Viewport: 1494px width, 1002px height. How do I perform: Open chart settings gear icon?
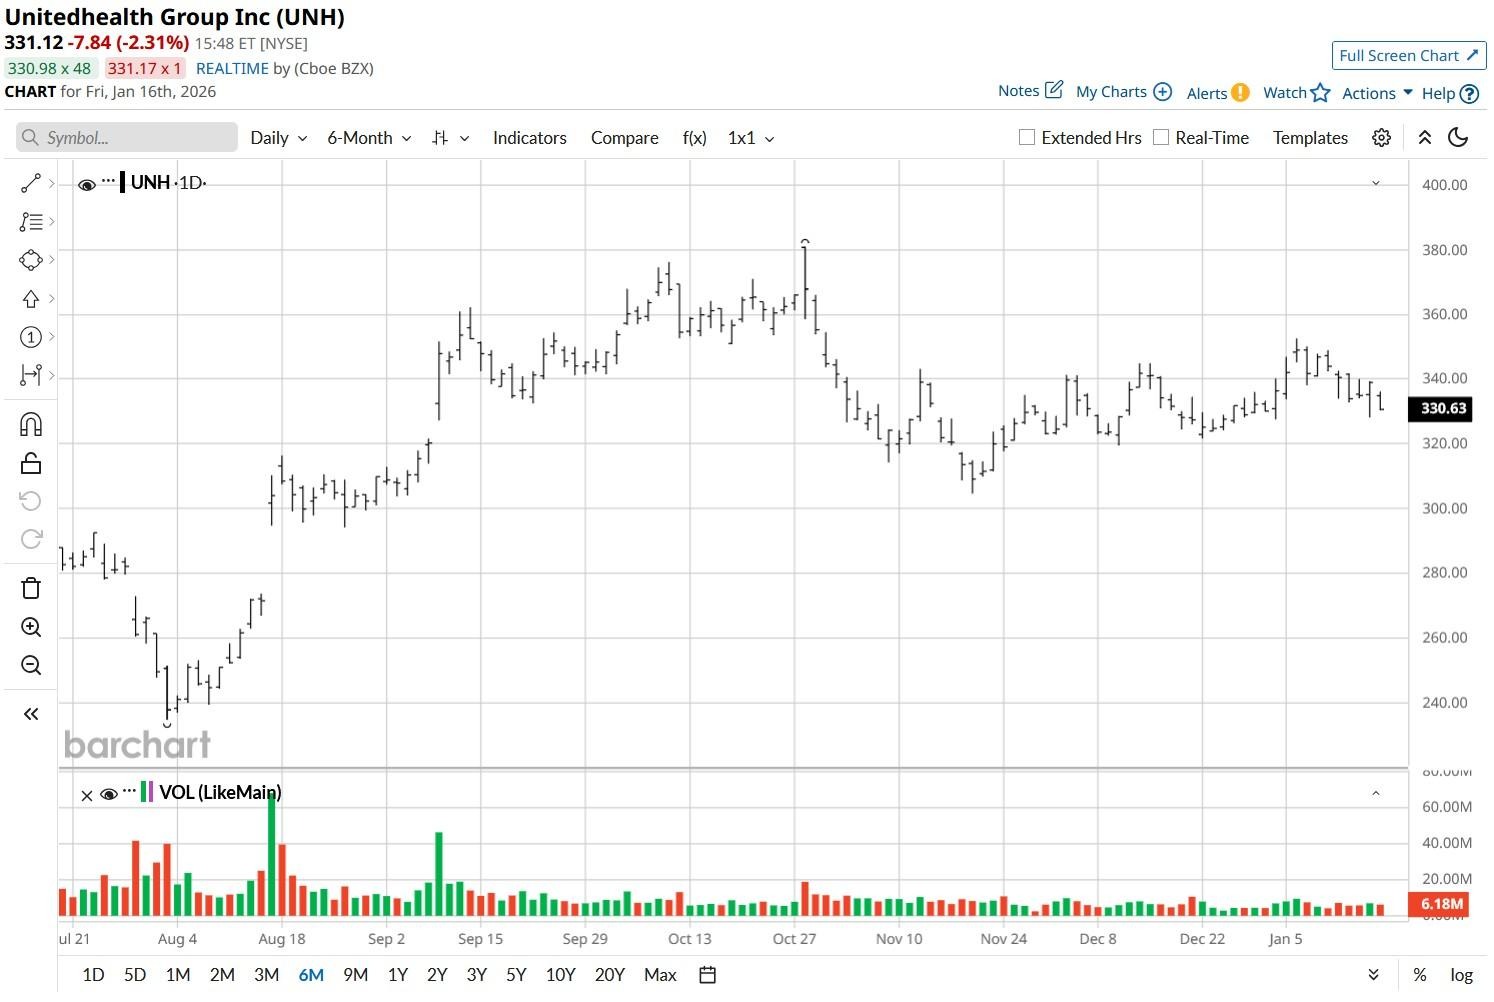click(1381, 138)
